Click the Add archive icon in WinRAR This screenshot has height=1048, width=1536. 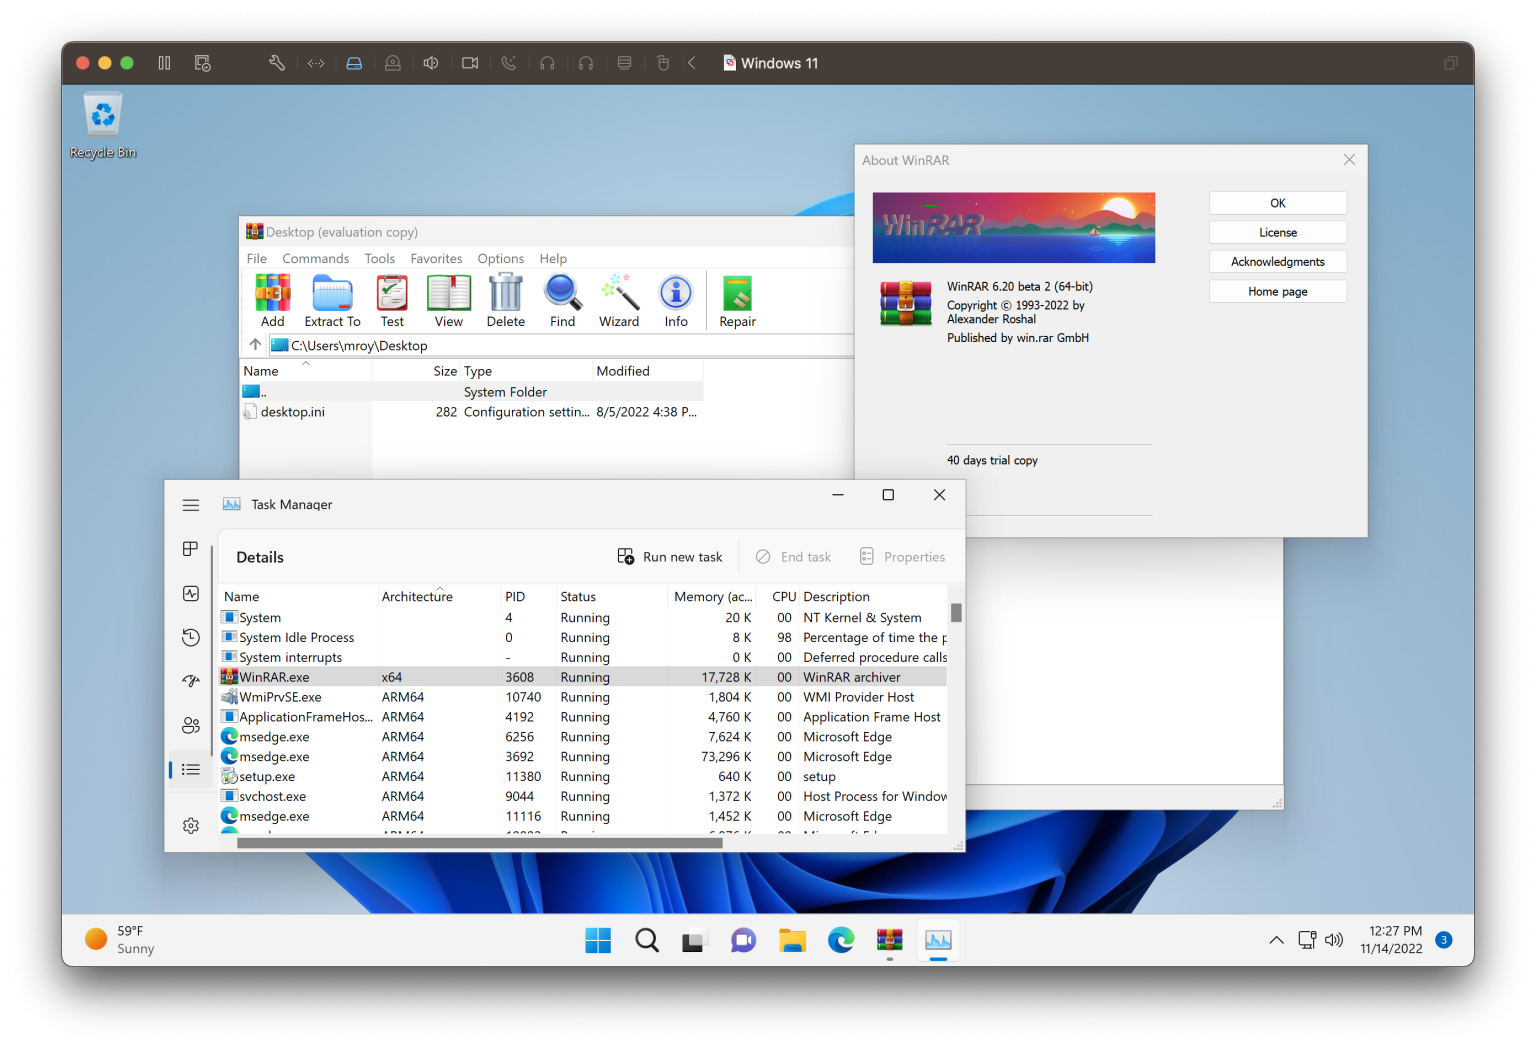(x=272, y=300)
